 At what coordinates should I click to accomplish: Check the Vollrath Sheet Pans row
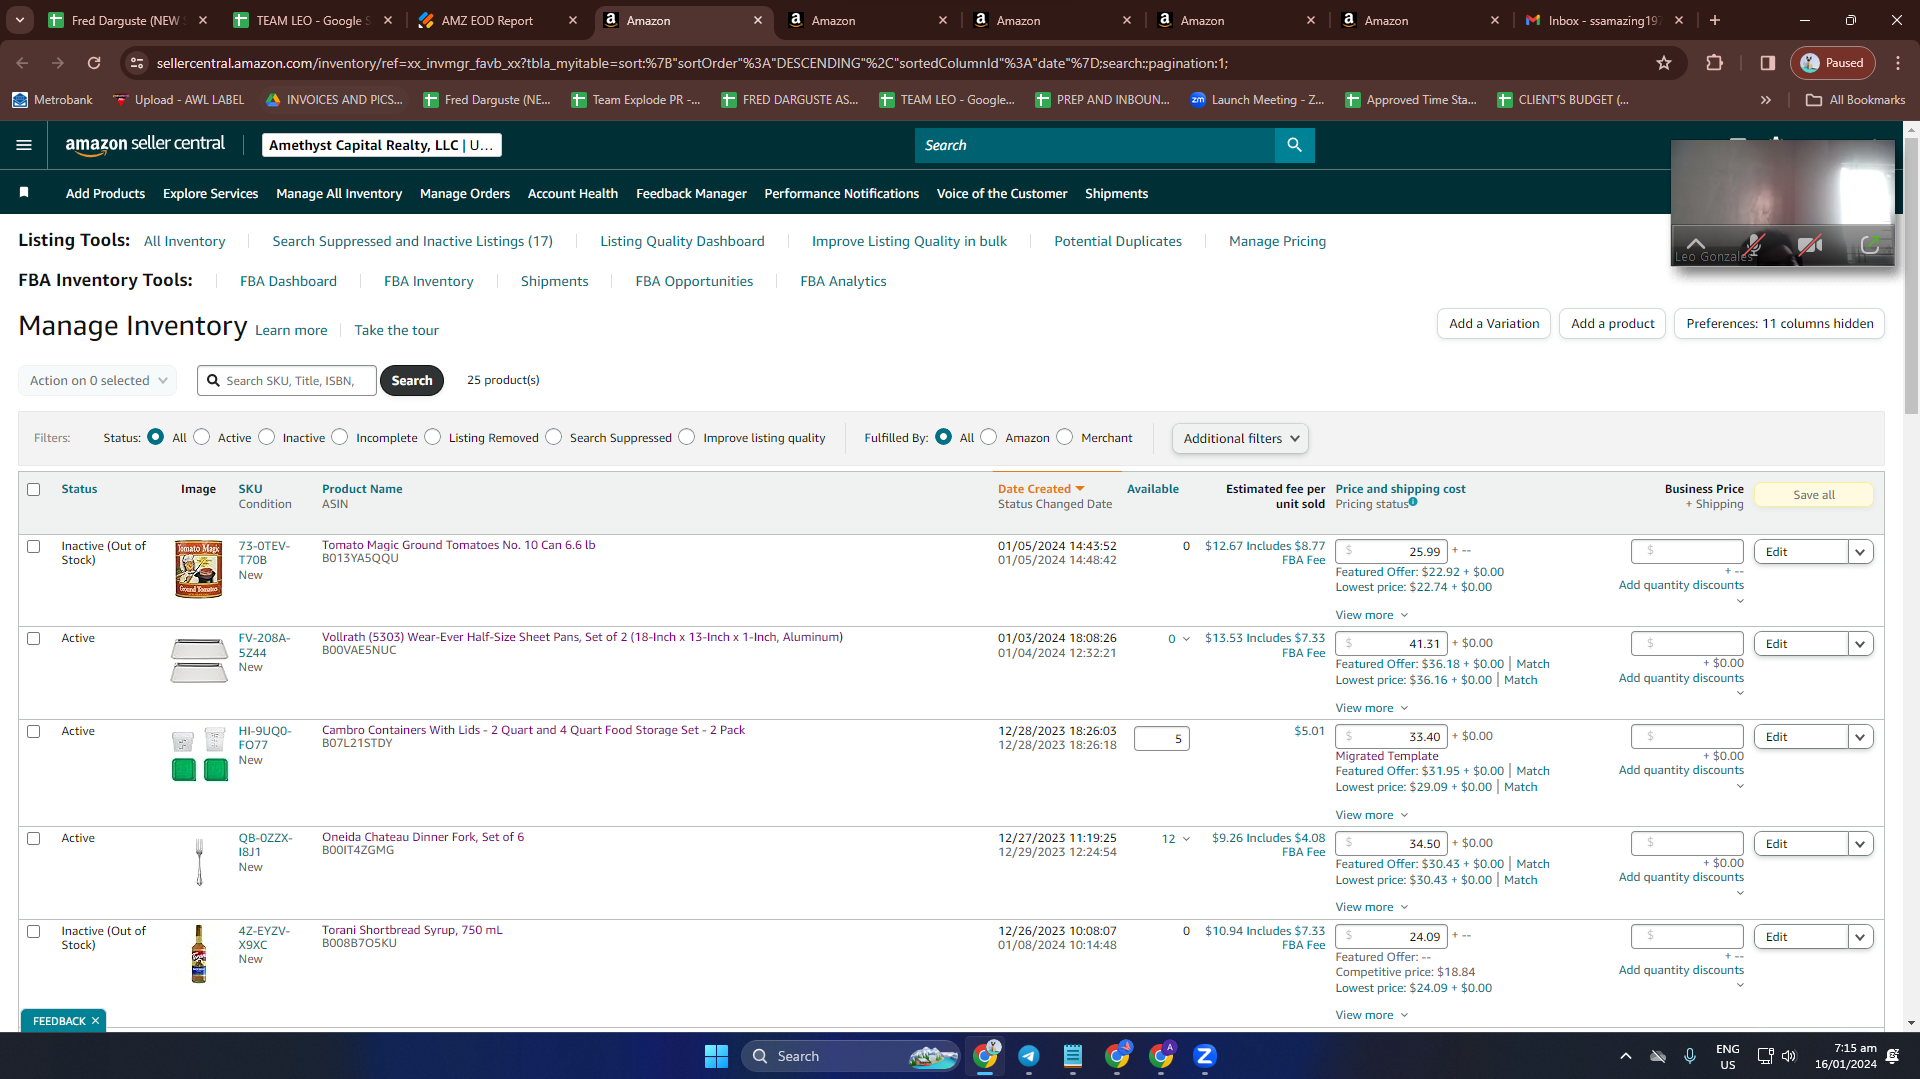(34, 639)
